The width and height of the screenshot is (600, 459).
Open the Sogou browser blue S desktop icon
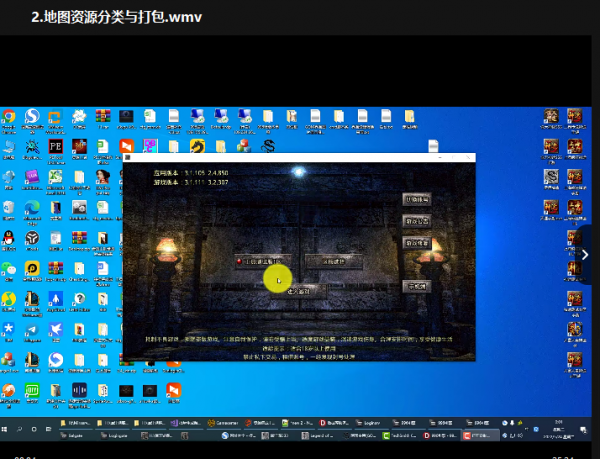32,116
